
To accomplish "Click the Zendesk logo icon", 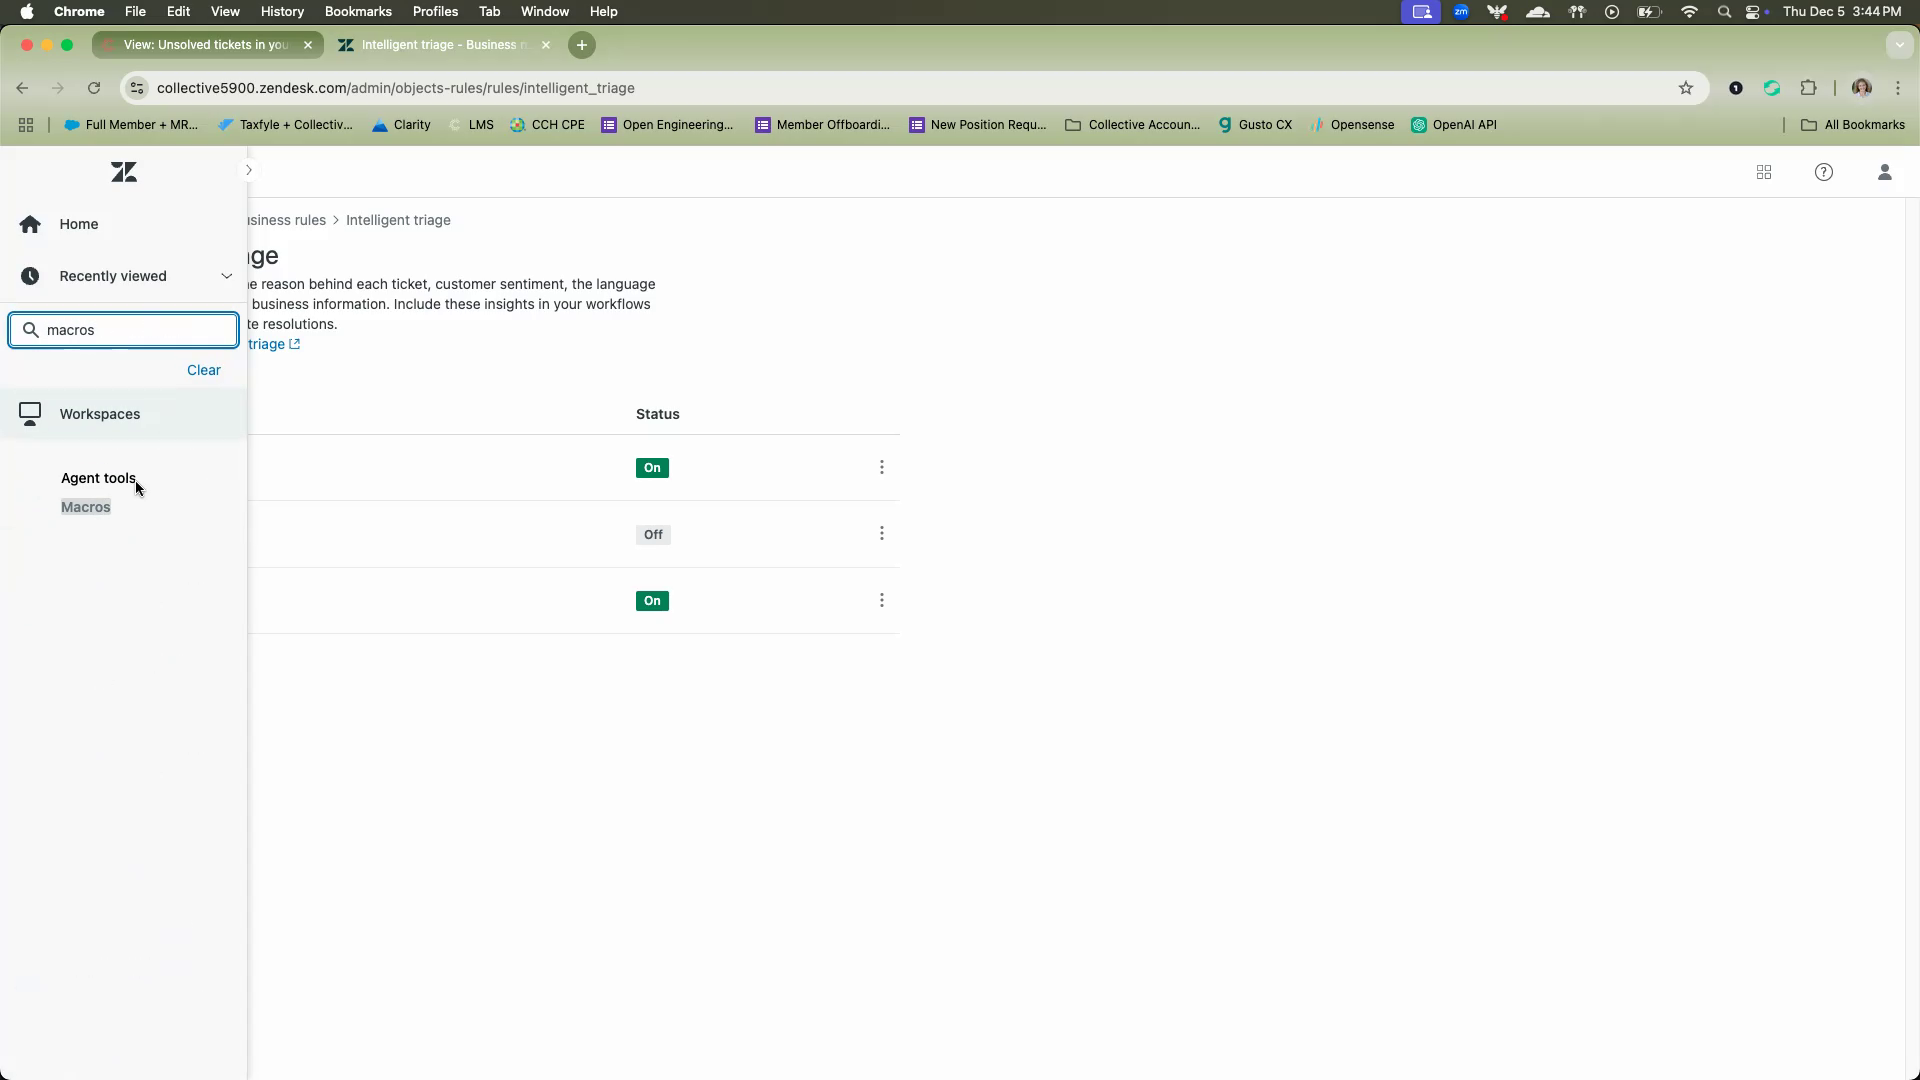I will (x=124, y=172).
